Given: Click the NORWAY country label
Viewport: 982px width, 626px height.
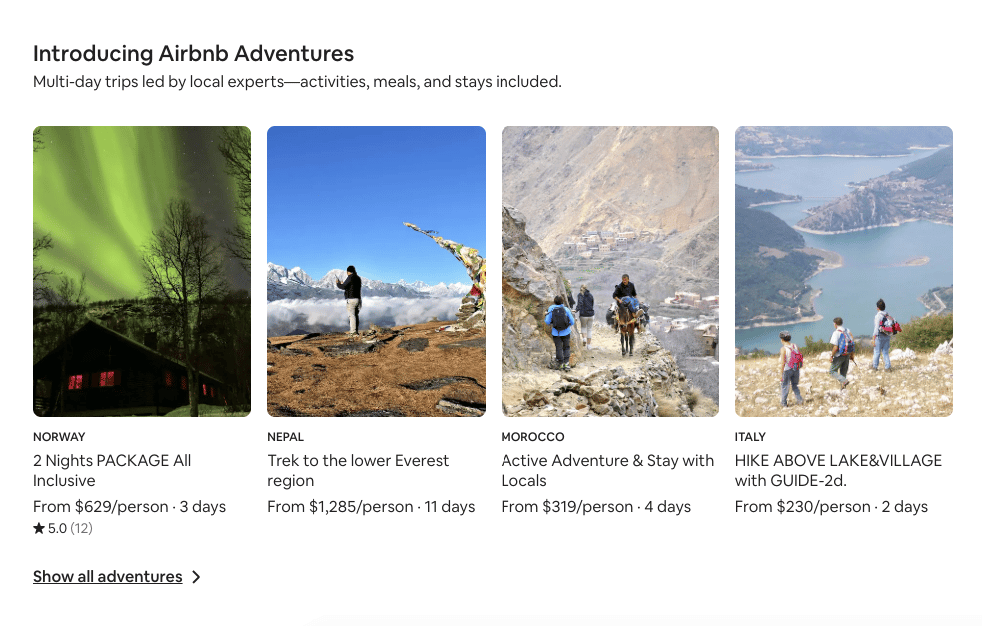Looking at the screenshot, I should click(59, 437).
